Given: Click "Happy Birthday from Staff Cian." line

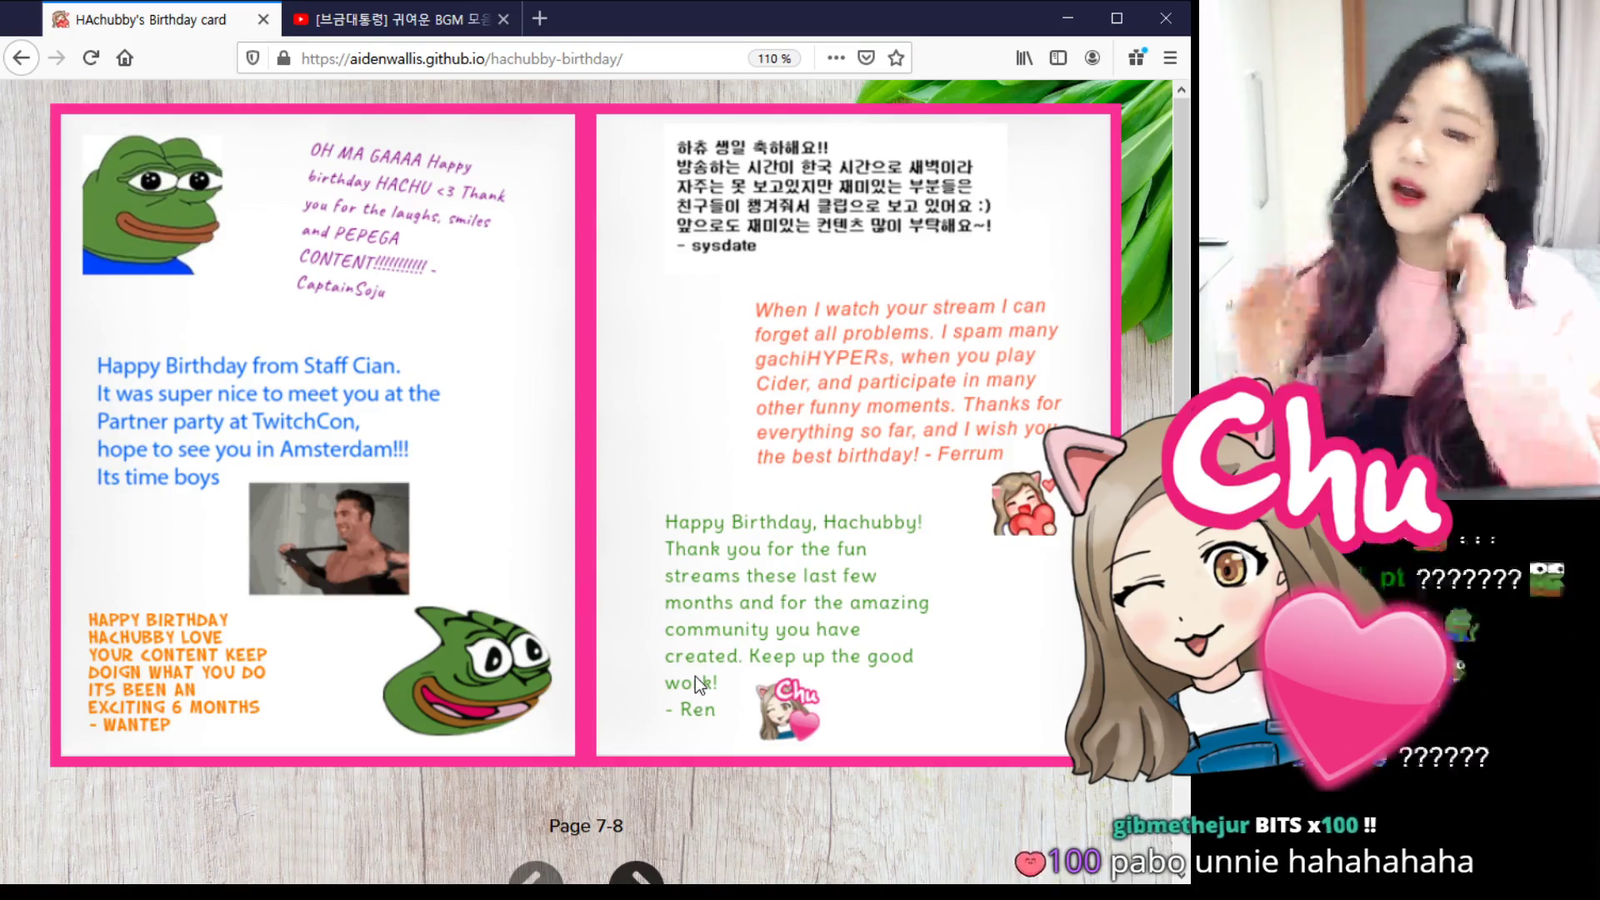Looking at the screenshot, I should (x=248, y=366).
